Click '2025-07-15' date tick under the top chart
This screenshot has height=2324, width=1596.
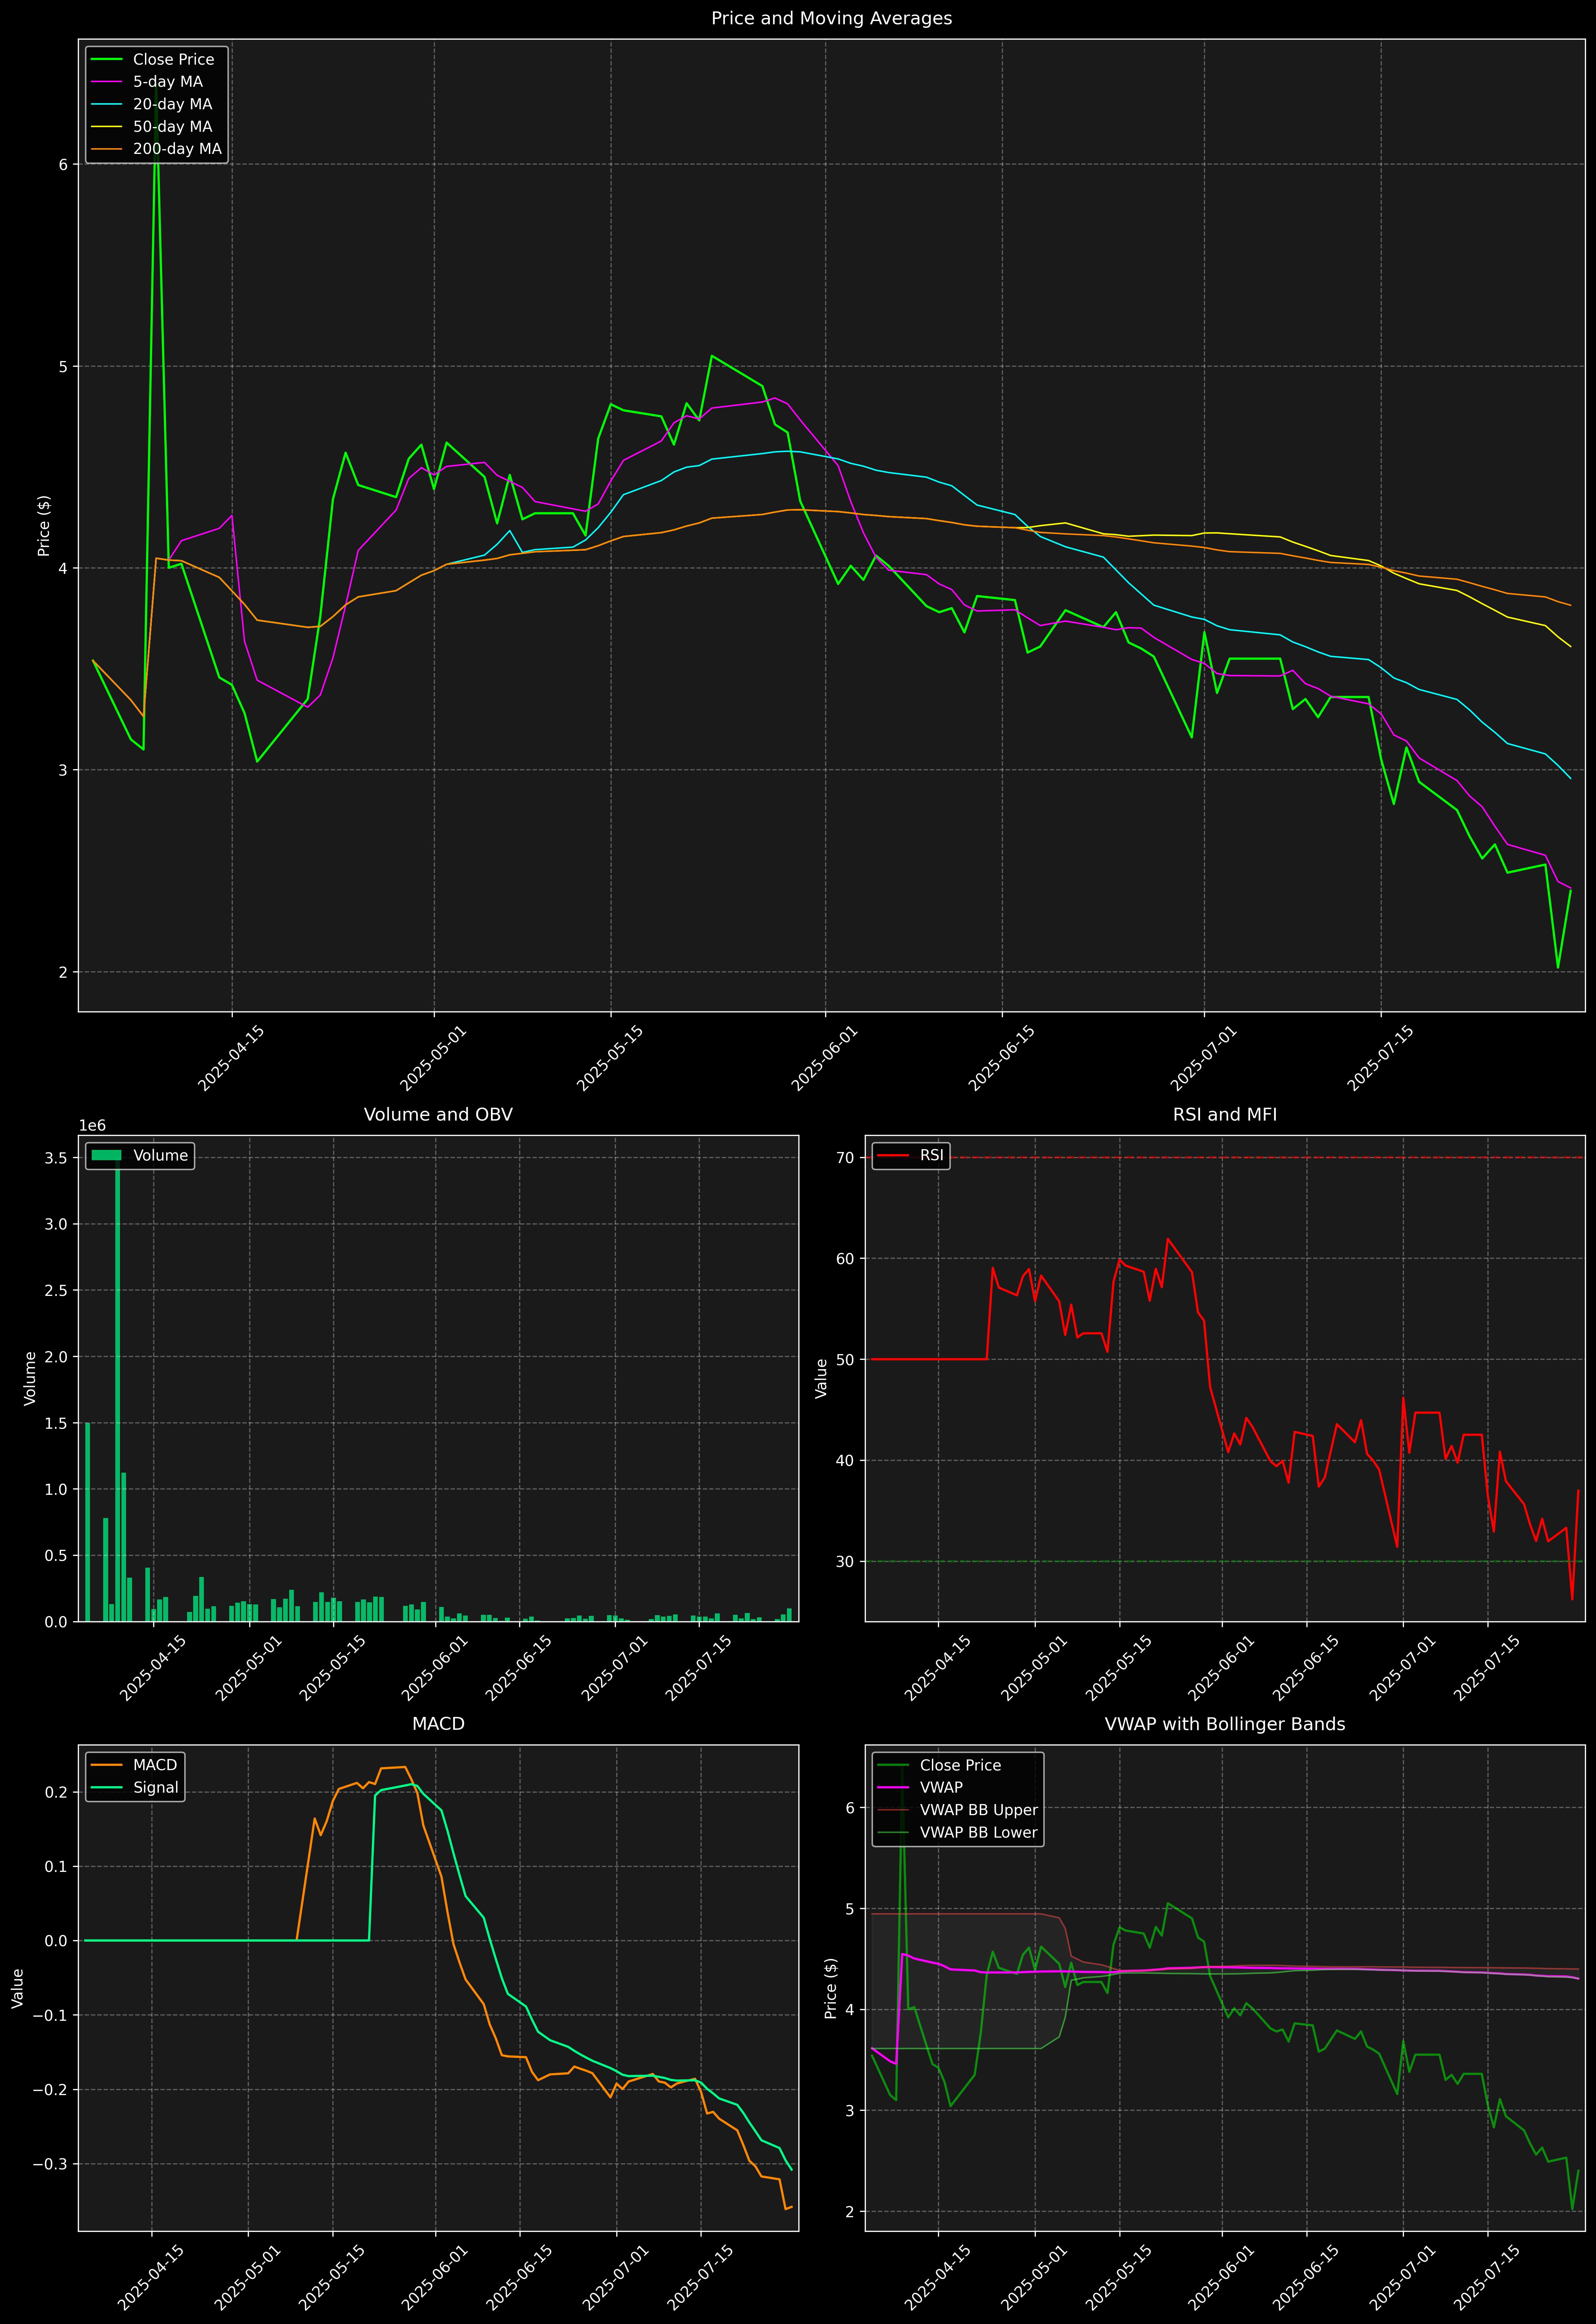[1380, 1058]
